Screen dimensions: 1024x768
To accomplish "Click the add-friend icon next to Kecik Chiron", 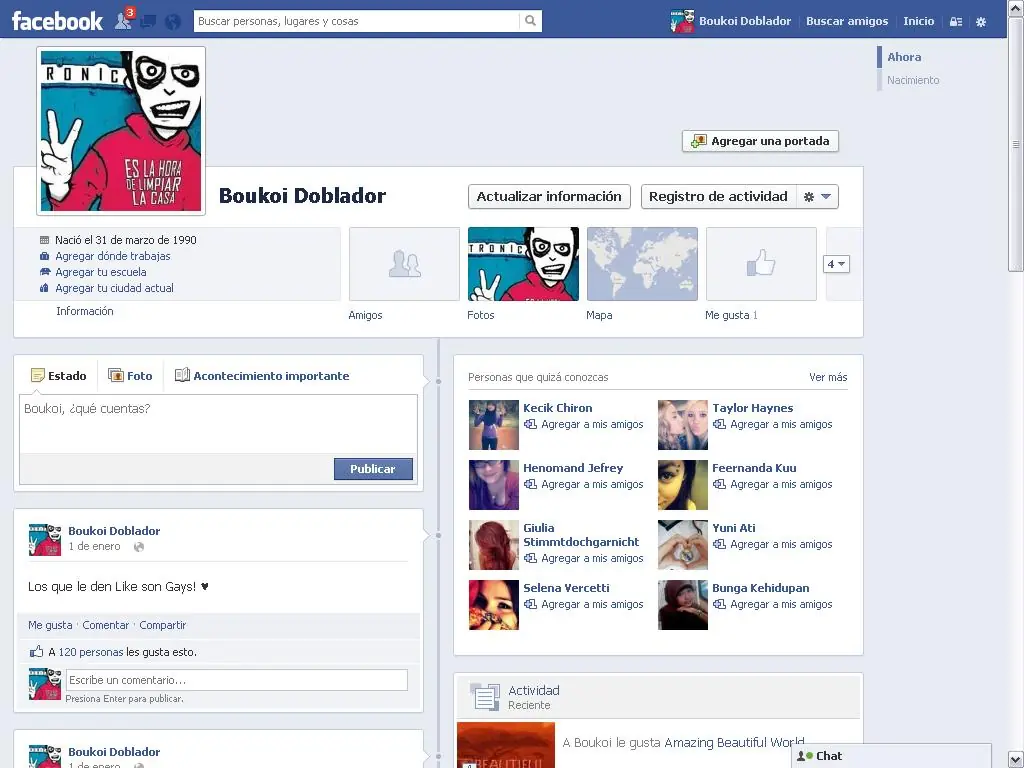I will pos(530,424).
